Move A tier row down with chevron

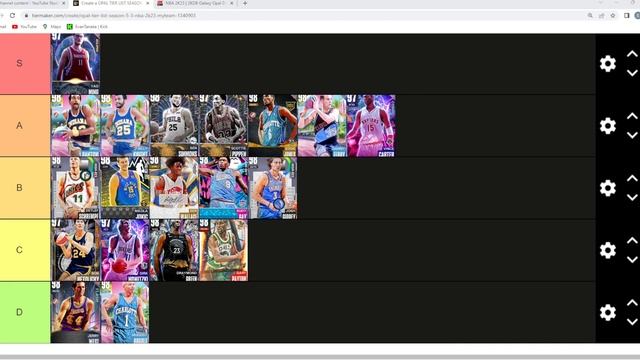point(632,135)
